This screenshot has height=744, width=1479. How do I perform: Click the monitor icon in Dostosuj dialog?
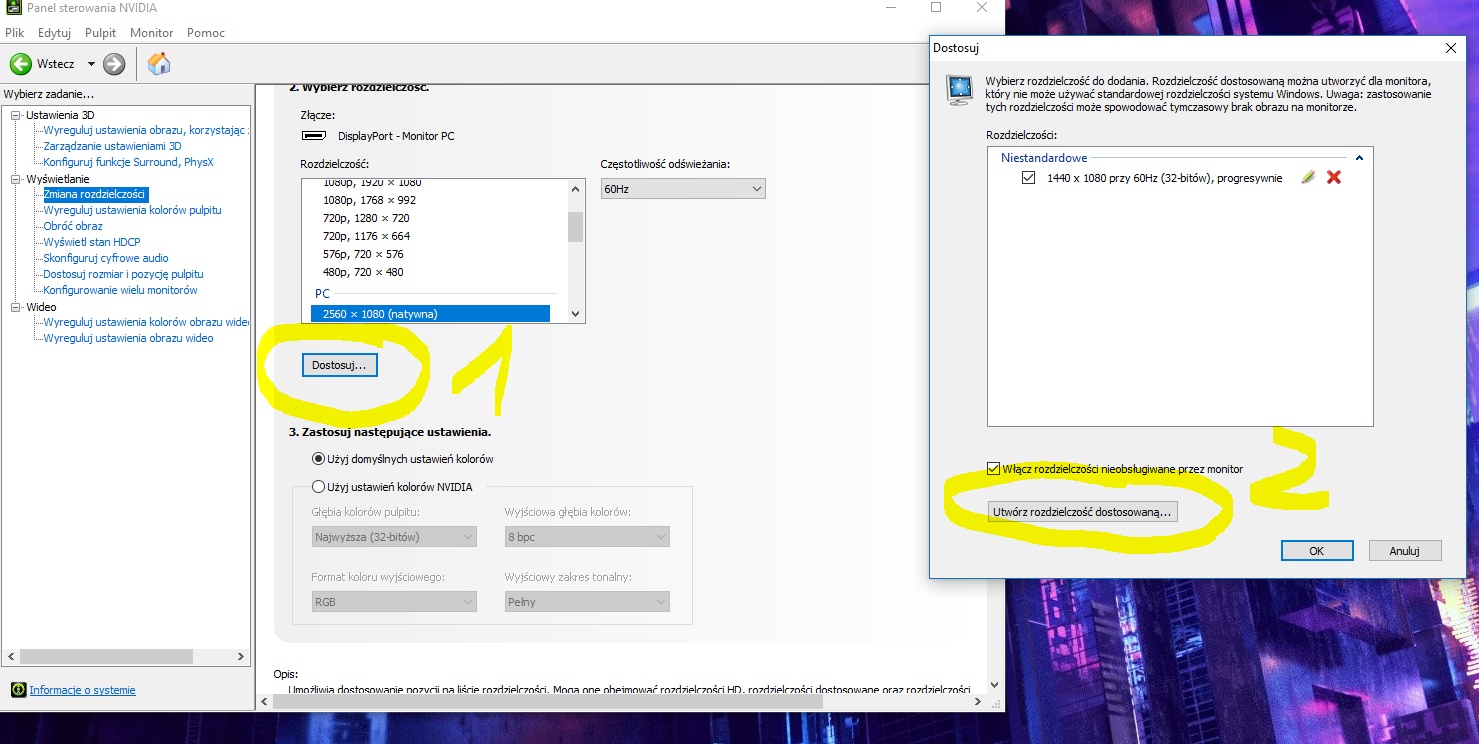(x=960, y=90)
